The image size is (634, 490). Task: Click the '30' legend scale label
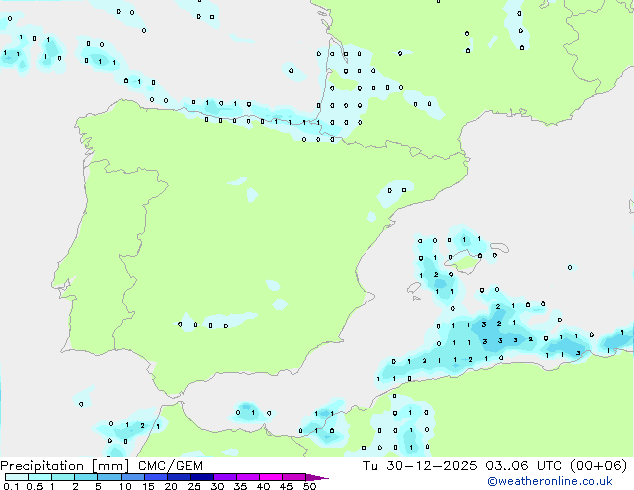[217, 486]
